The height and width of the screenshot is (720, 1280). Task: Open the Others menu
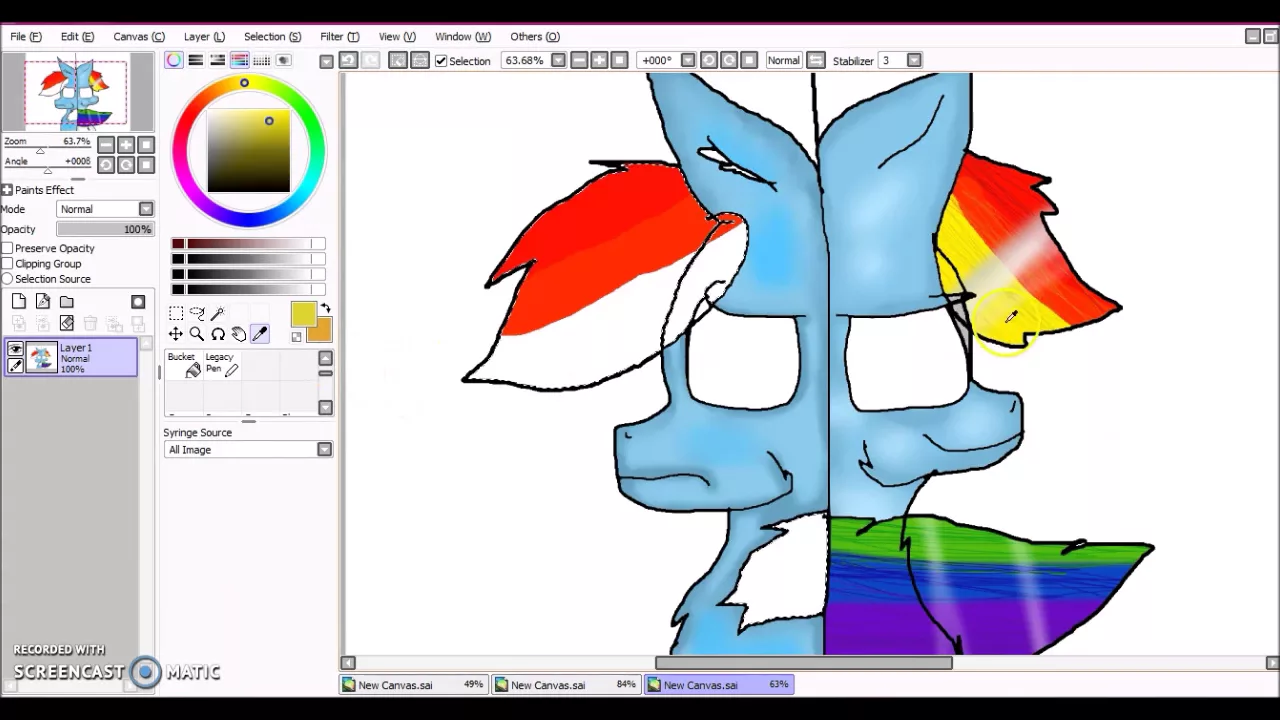pos(535,37)
